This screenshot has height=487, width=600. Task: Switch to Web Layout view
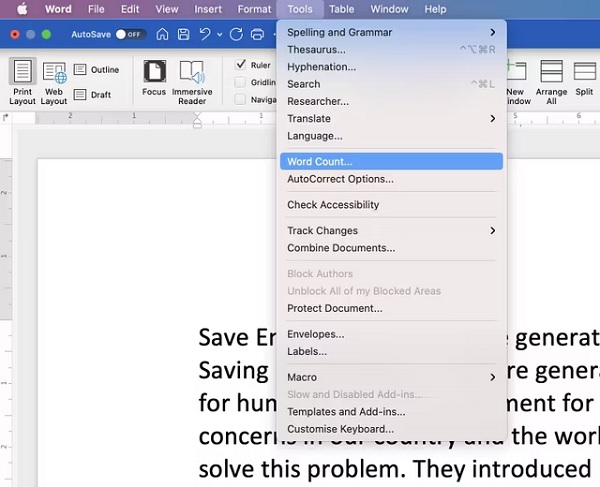coord(54,81)
